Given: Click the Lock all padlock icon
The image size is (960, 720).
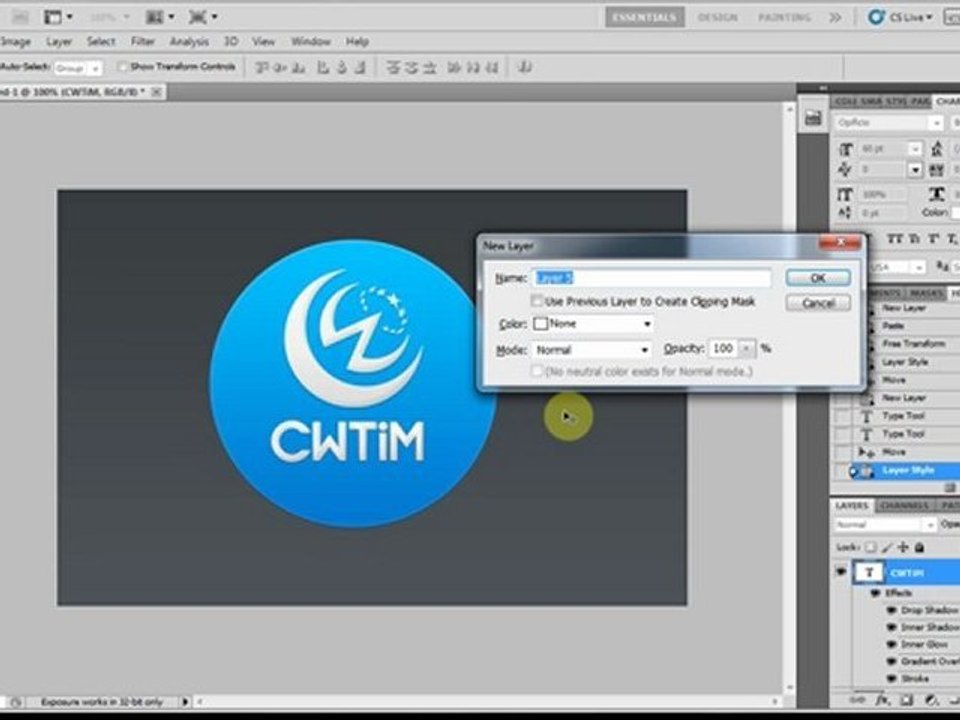Looking at the screenshot, I should pyautogui.click(x=919, y=547).
